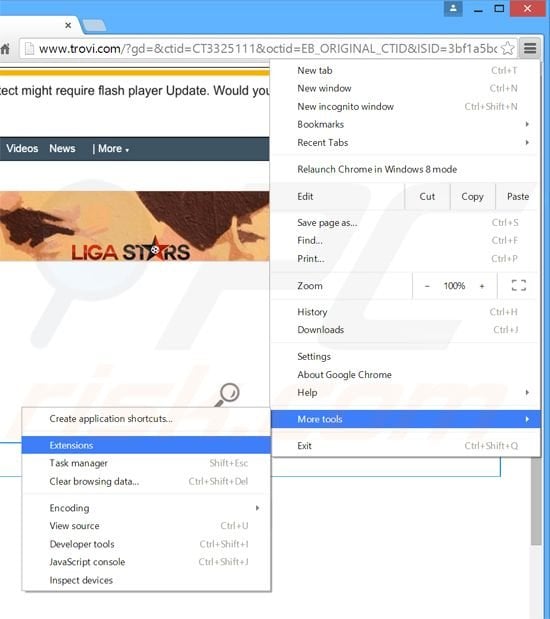550x619 pixels.
Task: Expand the More tools submenu
Action: (x=405, y=419)
